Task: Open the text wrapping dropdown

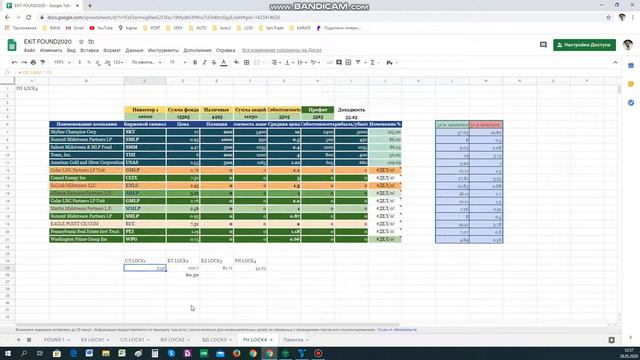Action: point(301,62)
